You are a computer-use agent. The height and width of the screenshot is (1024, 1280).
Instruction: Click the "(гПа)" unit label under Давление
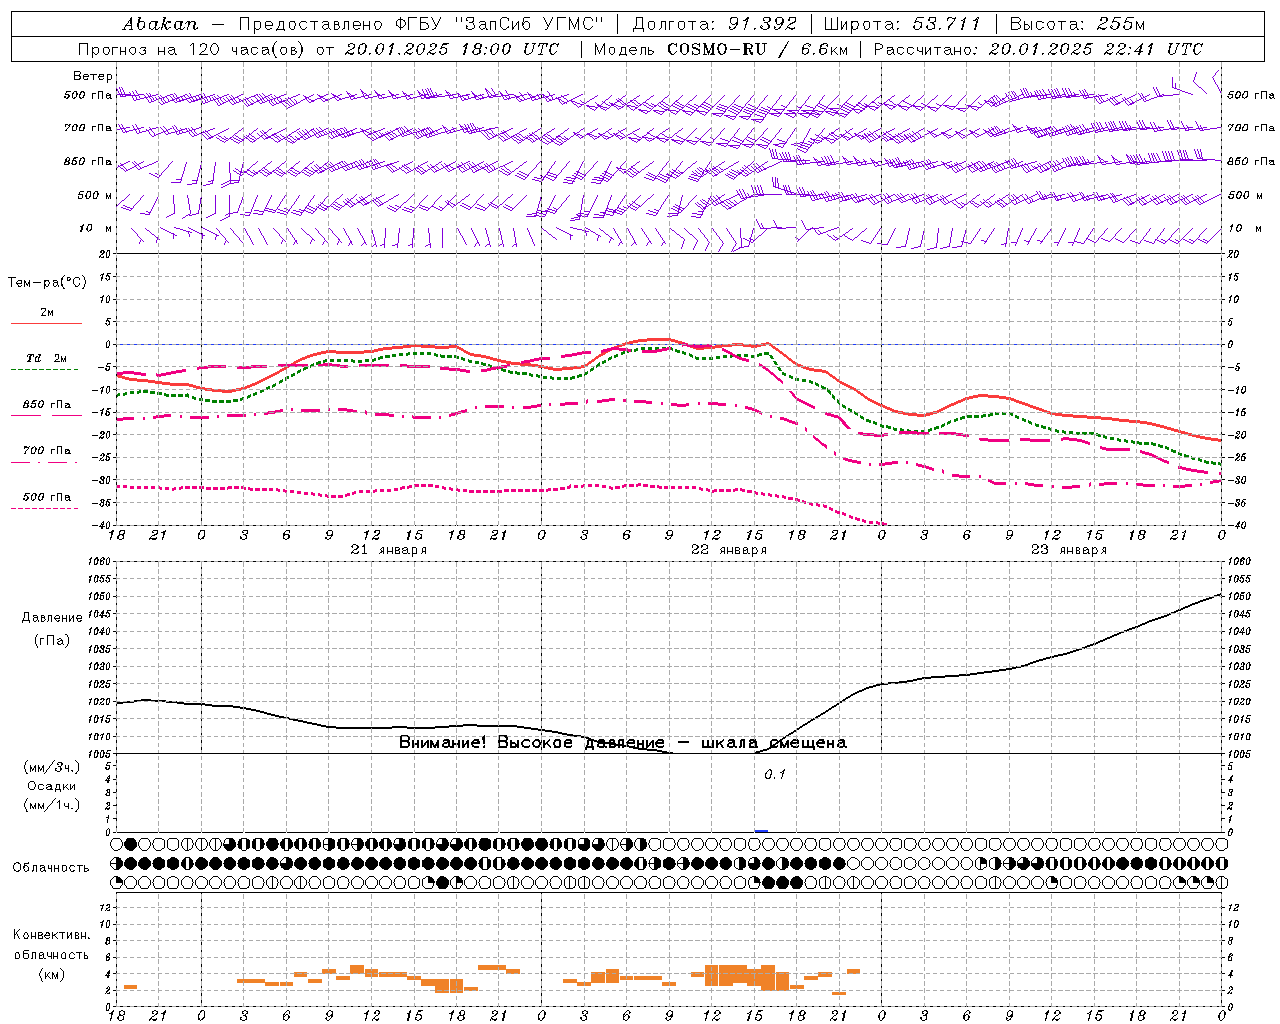pyautogui.click(x=52, y=640)
